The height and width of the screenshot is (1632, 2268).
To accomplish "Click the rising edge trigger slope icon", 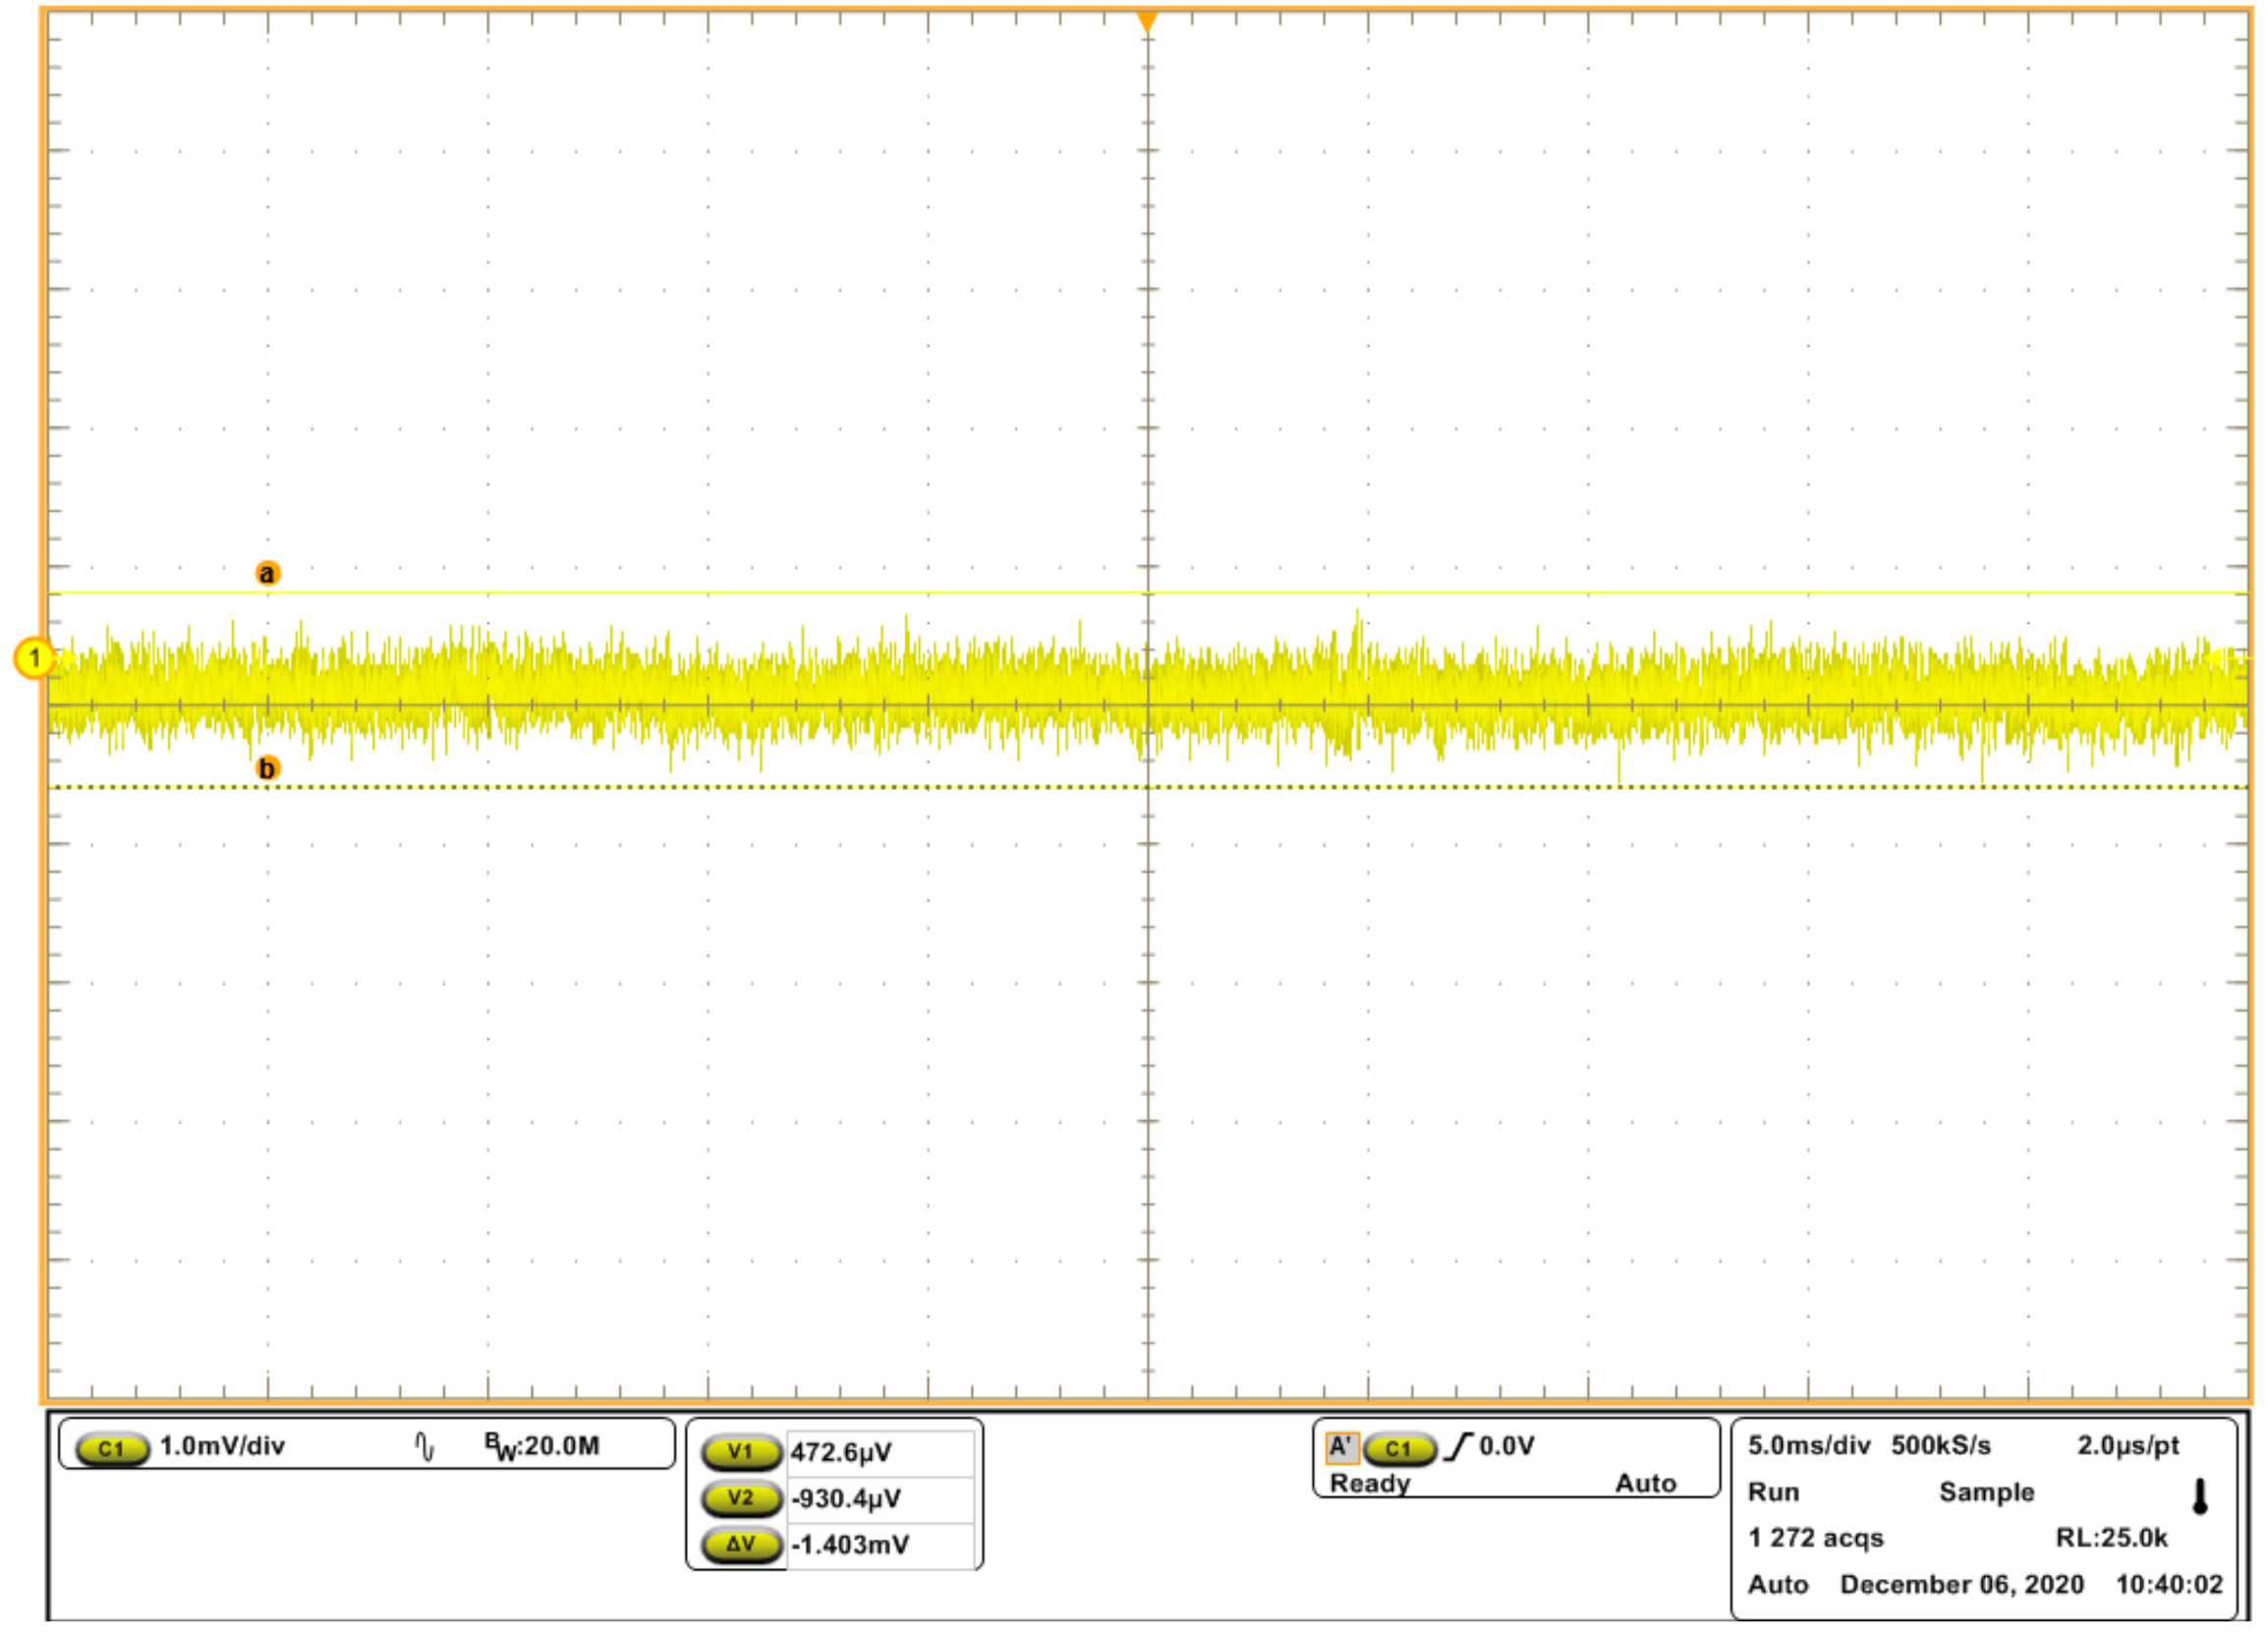I will tap(1459, 1446).
